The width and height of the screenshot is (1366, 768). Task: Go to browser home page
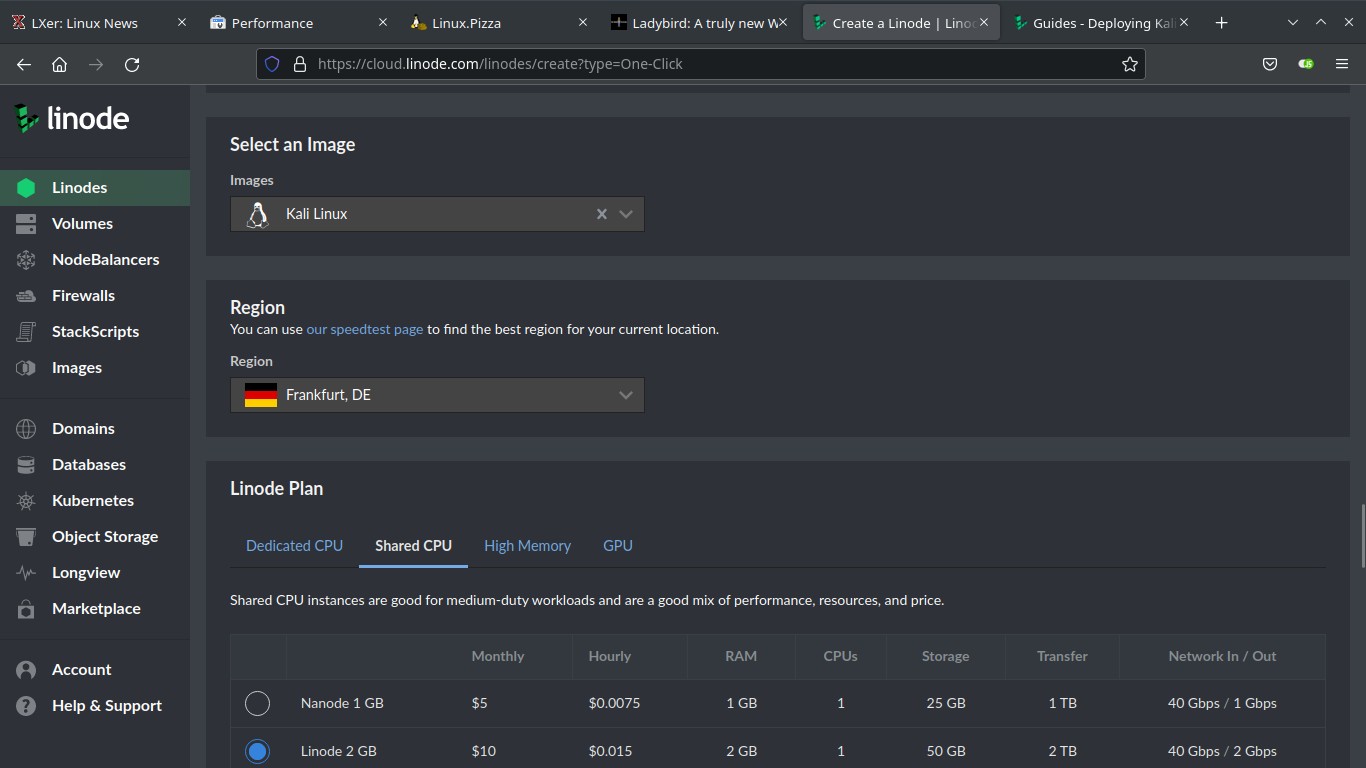(x=60, y=64)
